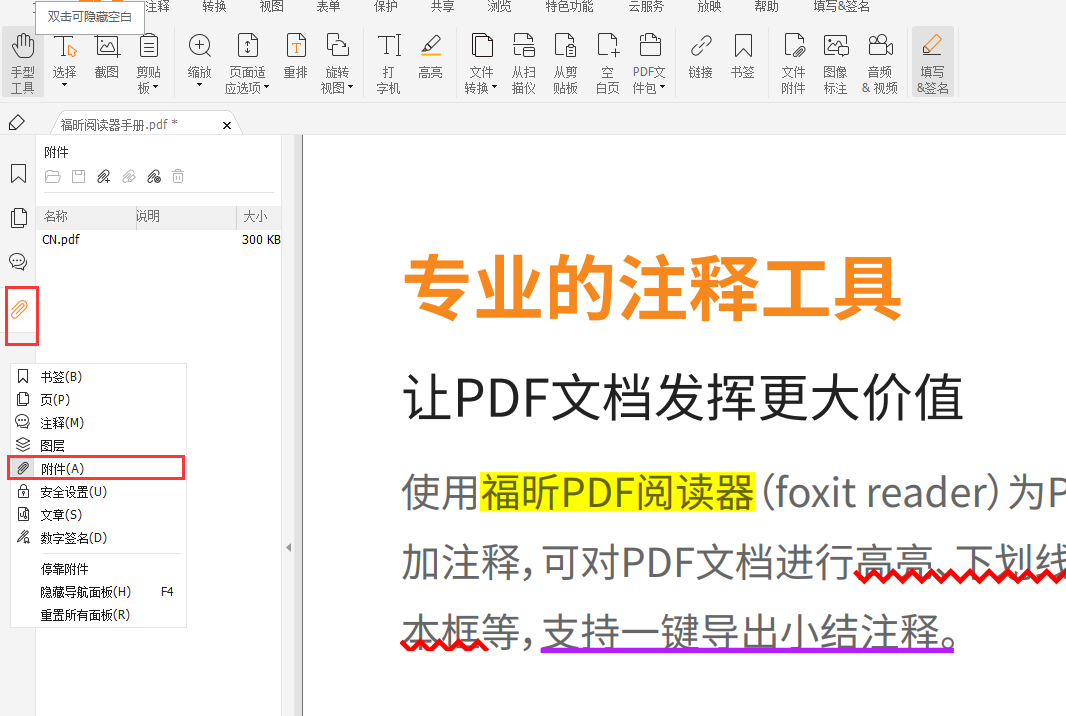Toggle the Fill & Sign (填写&签名) ribbon button
The image size is (1066, 716).
932,62
